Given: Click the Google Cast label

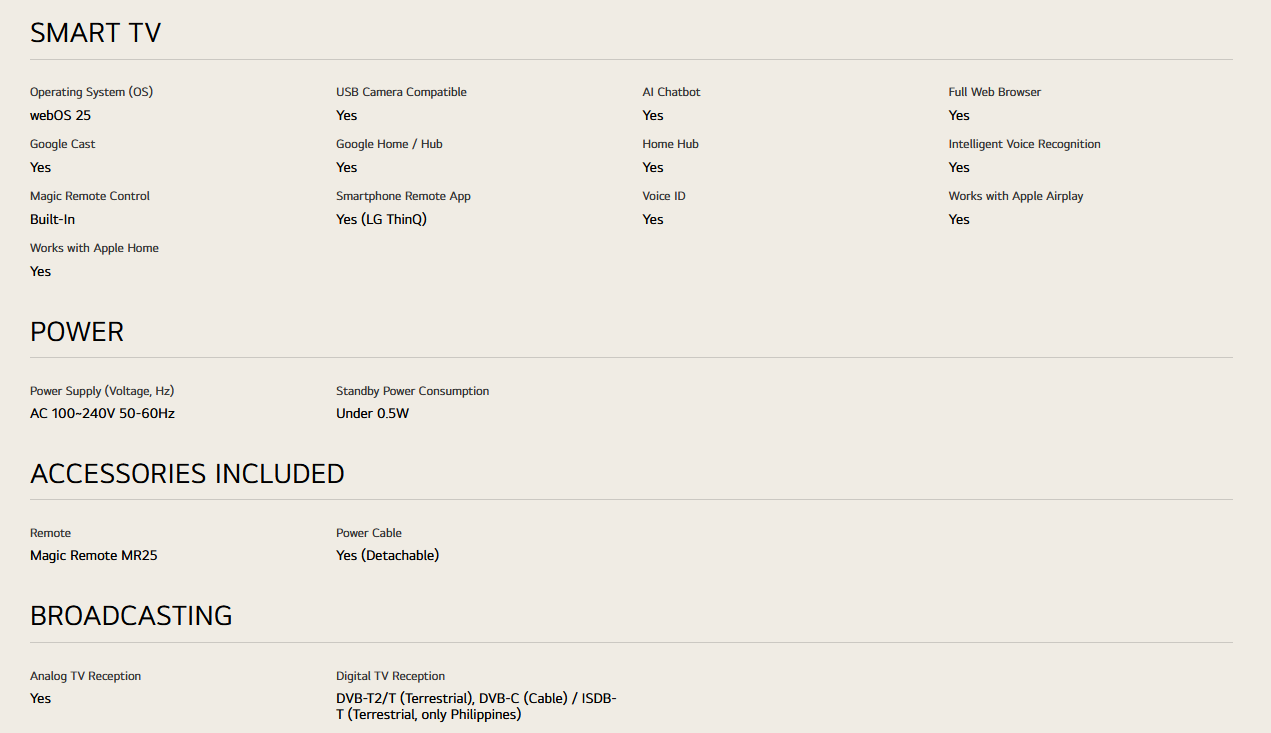Looking at the screenshot, I should 62,144.
